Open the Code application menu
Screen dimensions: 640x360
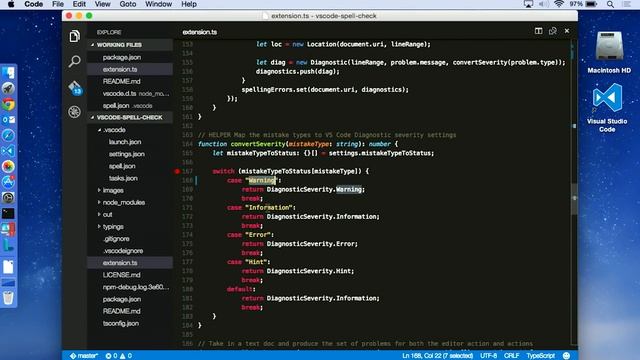point(33,4)
